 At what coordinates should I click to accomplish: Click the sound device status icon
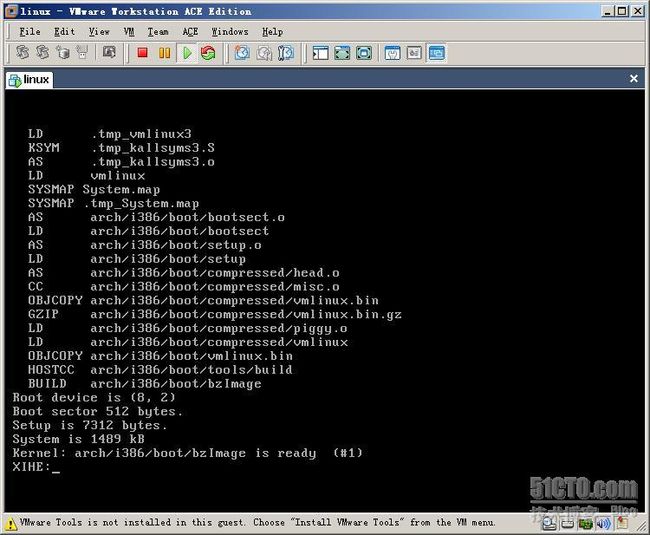point(604,524)
